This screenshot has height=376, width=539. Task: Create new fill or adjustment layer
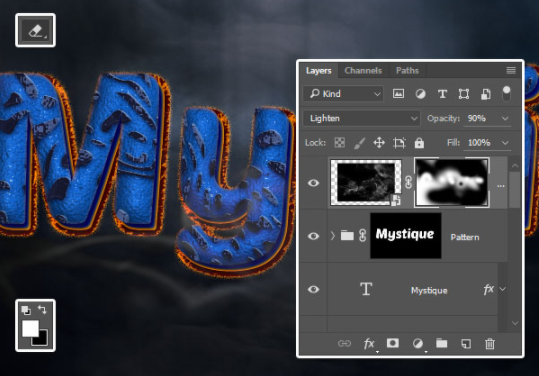[418, 343]
